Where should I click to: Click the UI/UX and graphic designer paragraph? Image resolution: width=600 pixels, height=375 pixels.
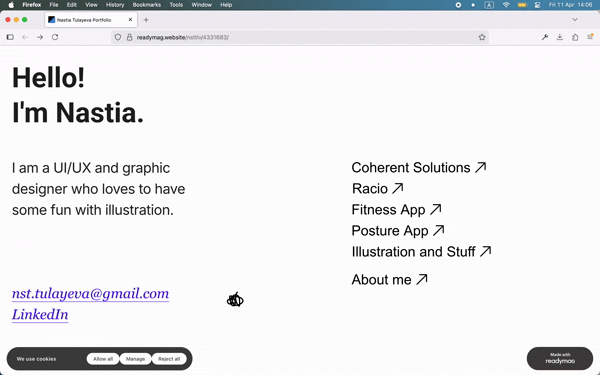click(x=98, y=189)
